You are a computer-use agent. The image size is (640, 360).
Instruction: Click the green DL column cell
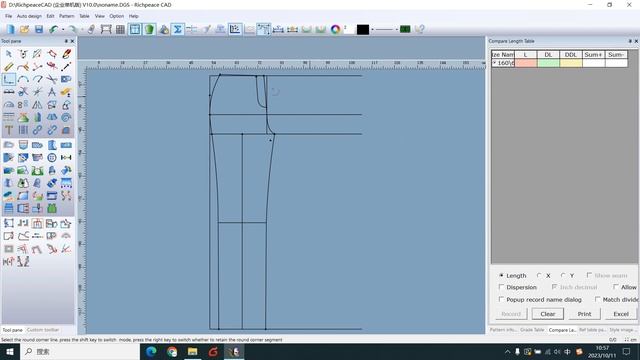pyautogui.click(x=548, y=63)
